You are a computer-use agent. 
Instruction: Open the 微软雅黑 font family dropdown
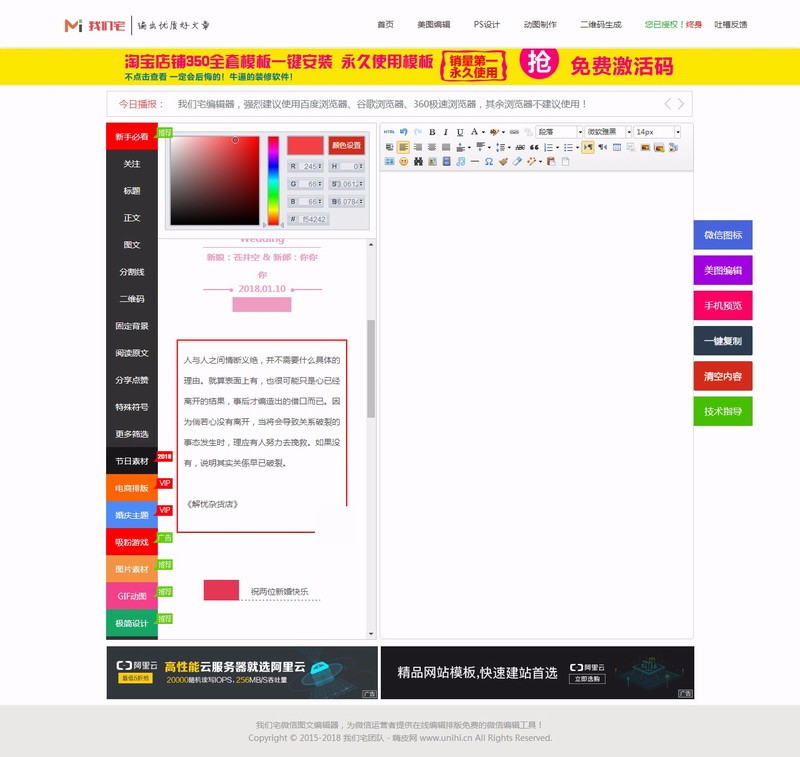point(606,131)
